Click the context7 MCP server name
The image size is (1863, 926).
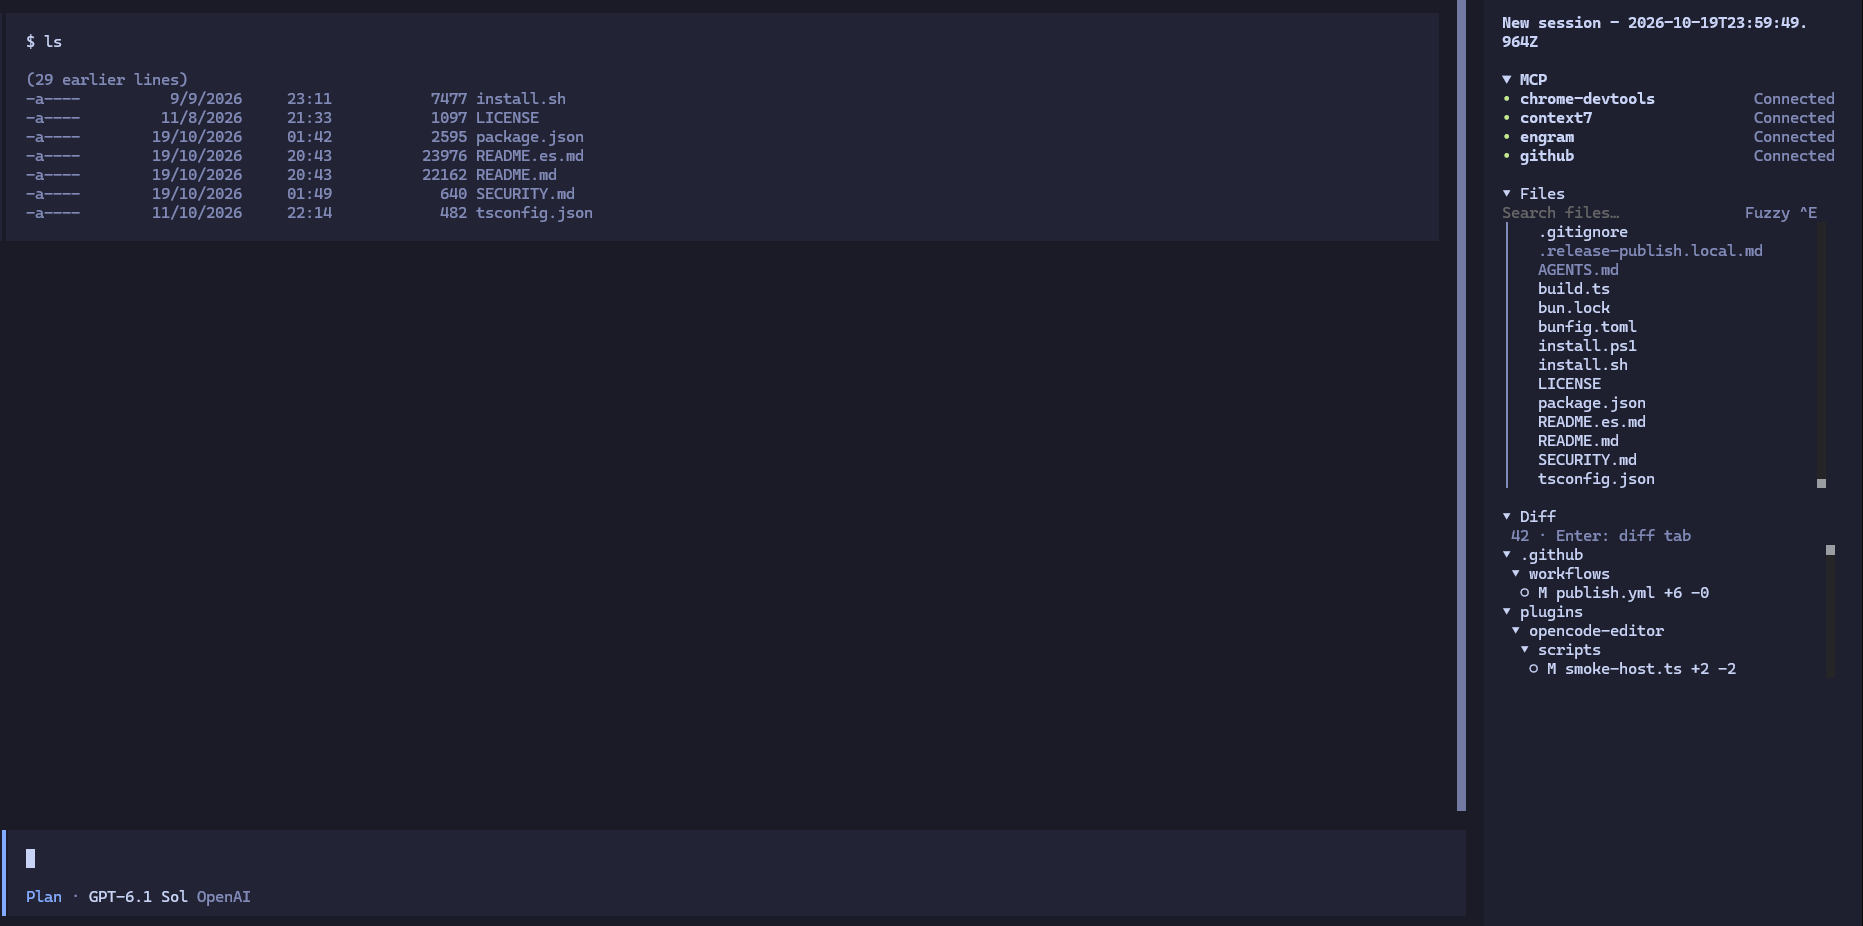tap(1556, 118)
